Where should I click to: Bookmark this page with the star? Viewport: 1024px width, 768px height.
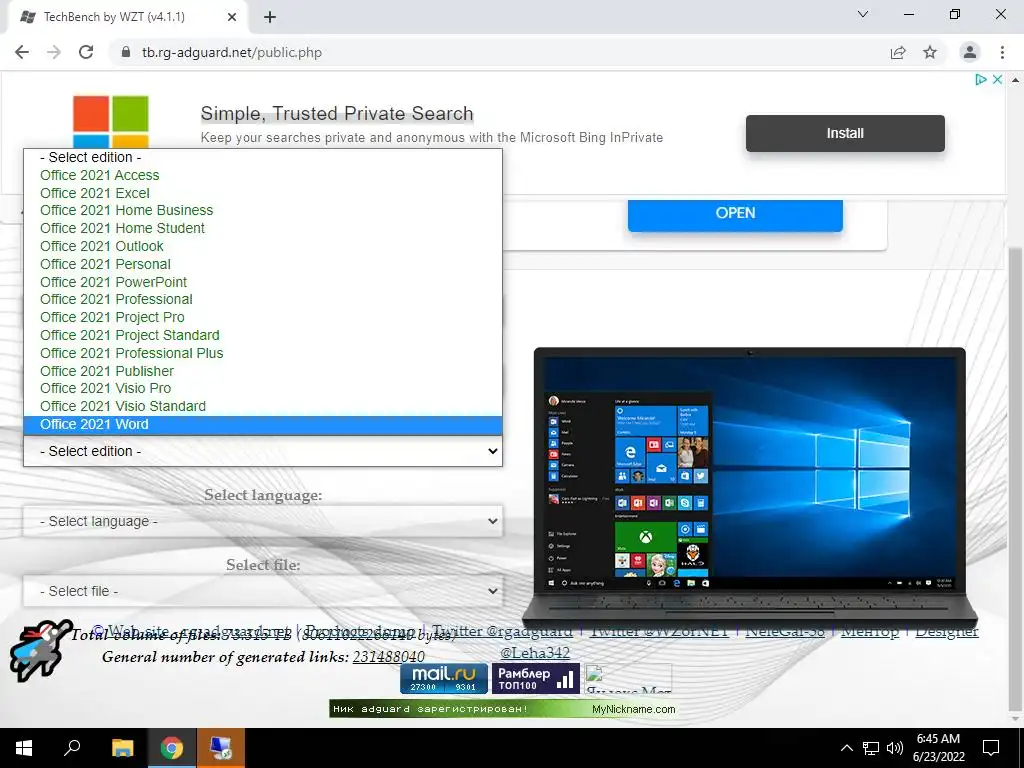click(930, 52)
